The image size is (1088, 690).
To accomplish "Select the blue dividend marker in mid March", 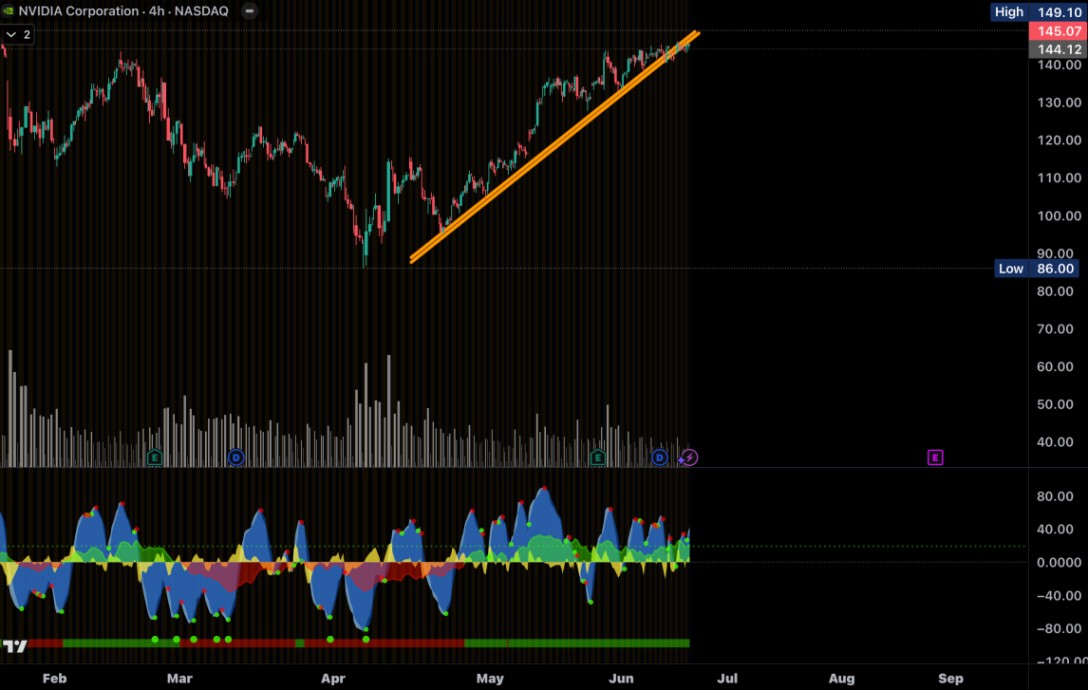I will 236,457.
